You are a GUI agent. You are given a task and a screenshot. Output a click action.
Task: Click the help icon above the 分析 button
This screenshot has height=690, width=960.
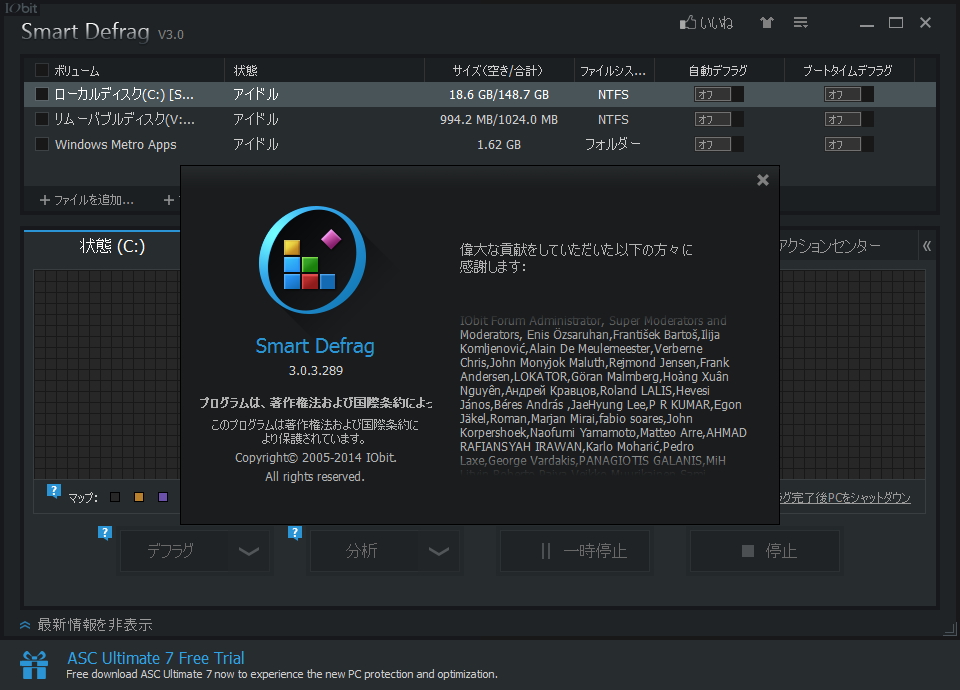(x=294, y=533)
